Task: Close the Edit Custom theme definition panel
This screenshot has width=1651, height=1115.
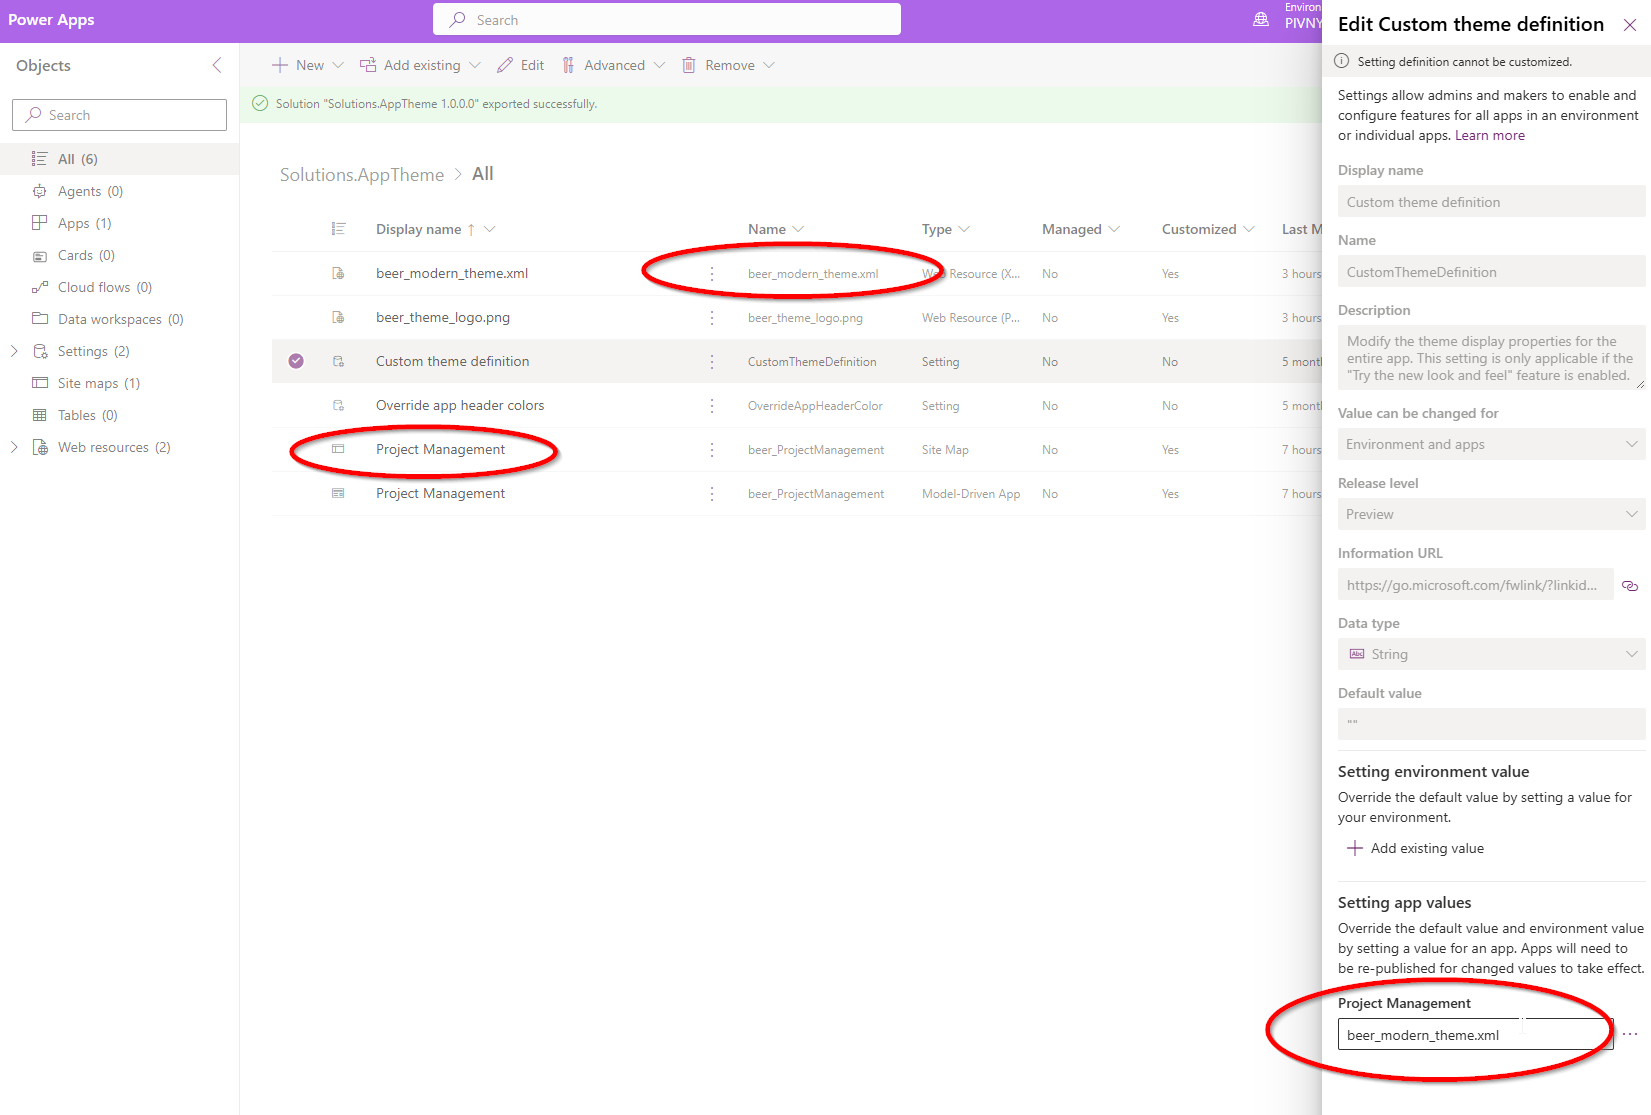Action: (x=1630, y=25)
